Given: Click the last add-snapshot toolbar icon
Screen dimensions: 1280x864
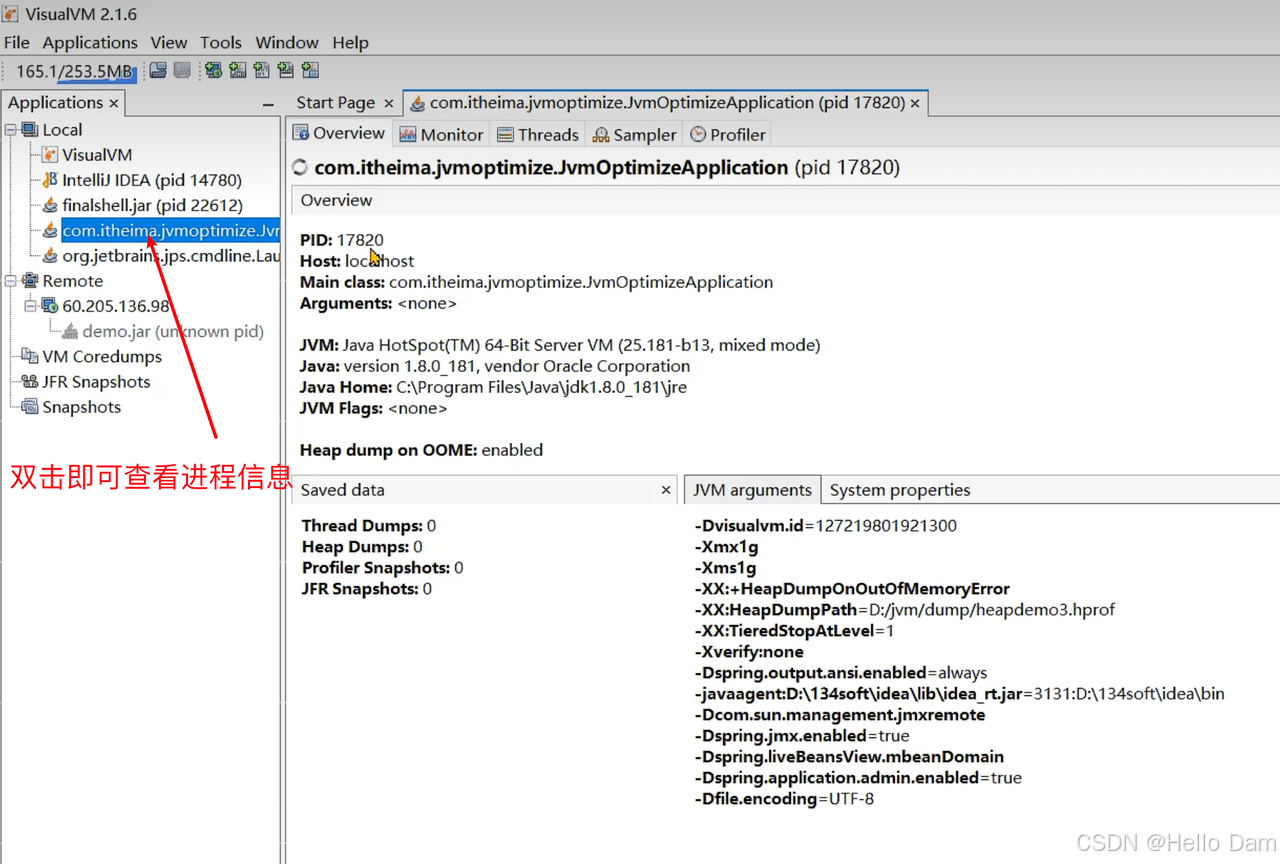Looking at the screenshot, I should 310,70.
